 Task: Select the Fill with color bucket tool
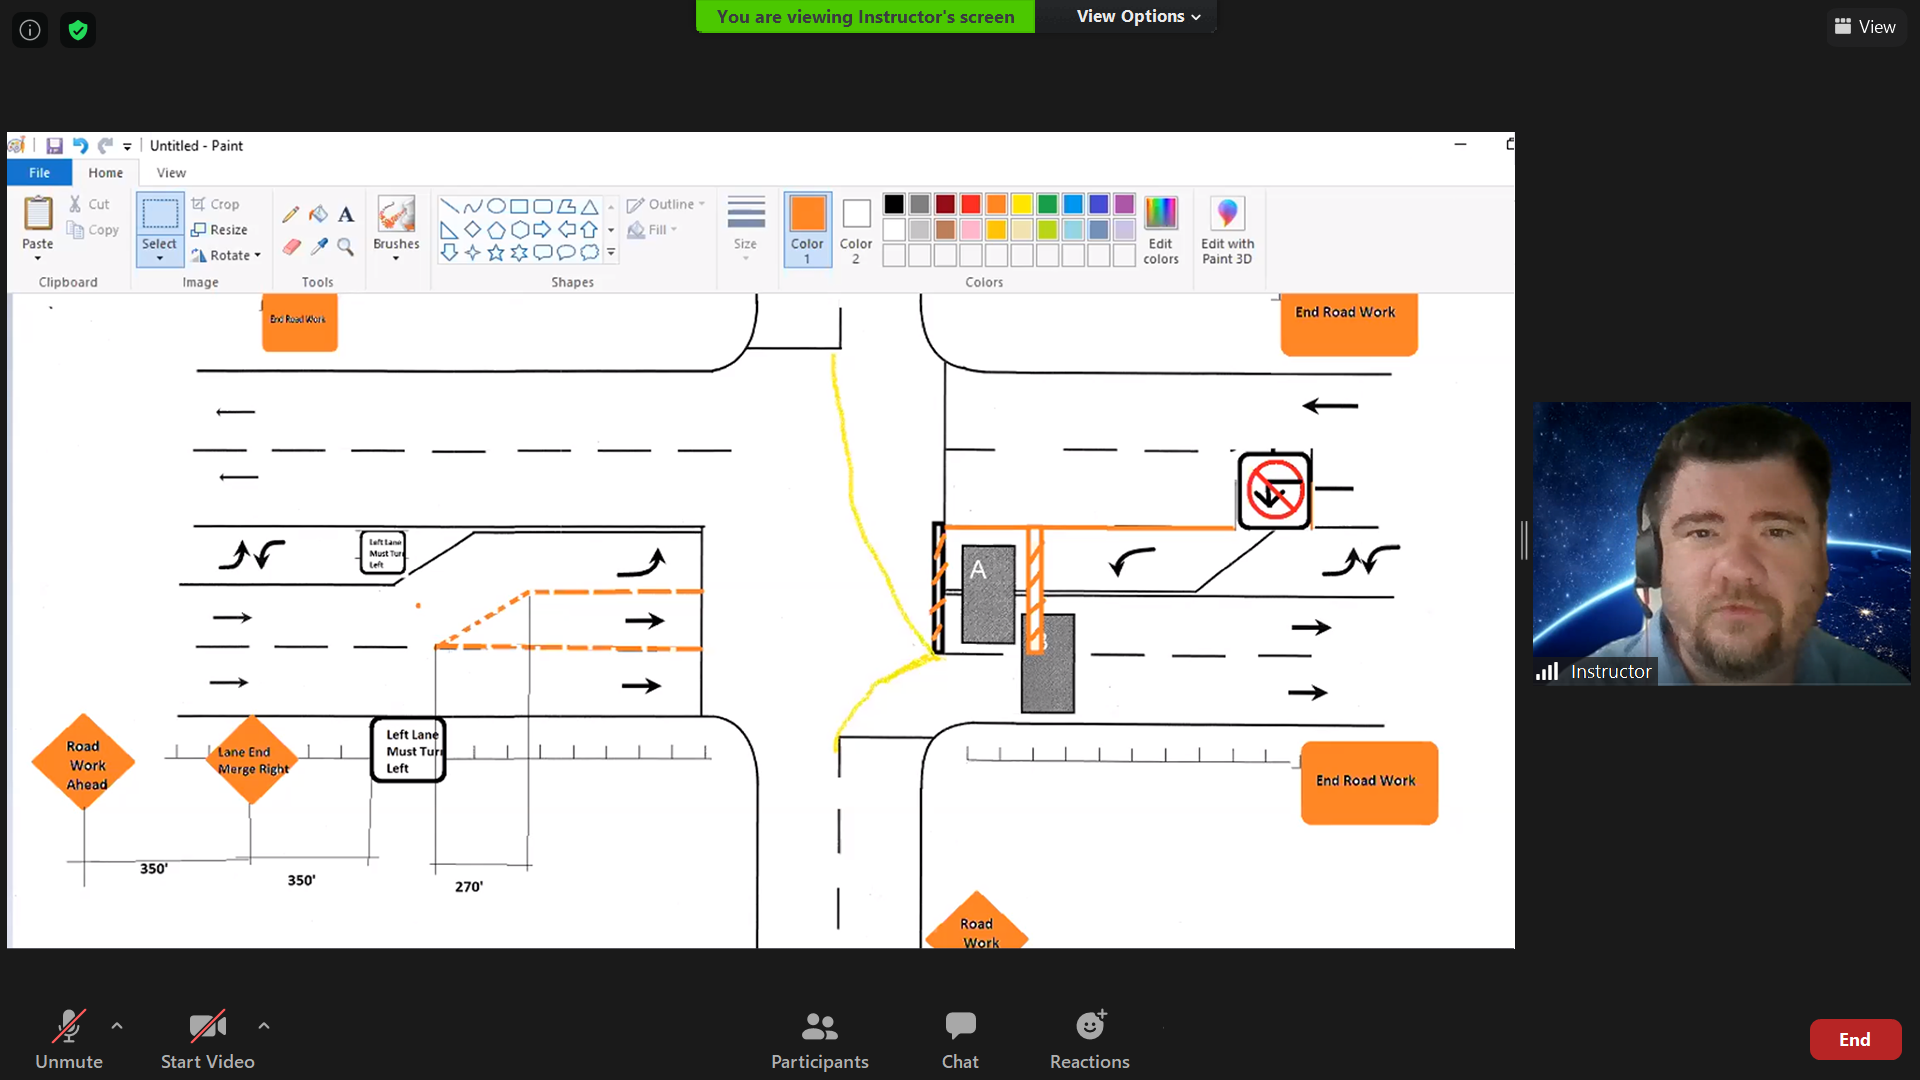pos(318,214)
